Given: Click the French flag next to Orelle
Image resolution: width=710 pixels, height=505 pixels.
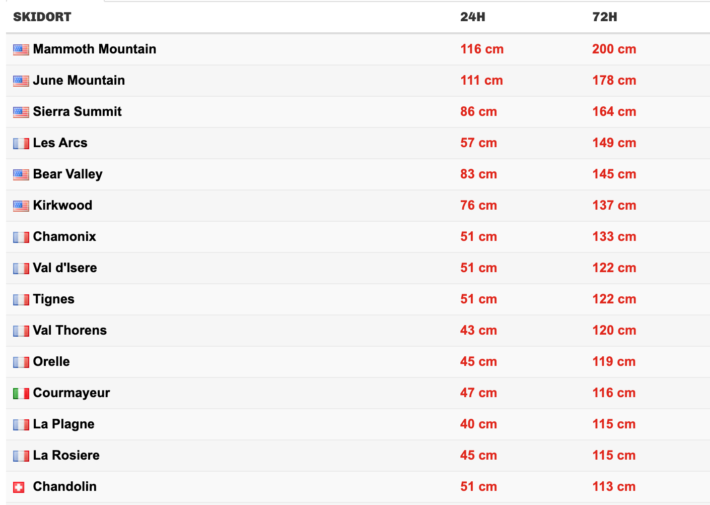Looking at the screenshot, I should pyautogui.click(x=20, y=362).
